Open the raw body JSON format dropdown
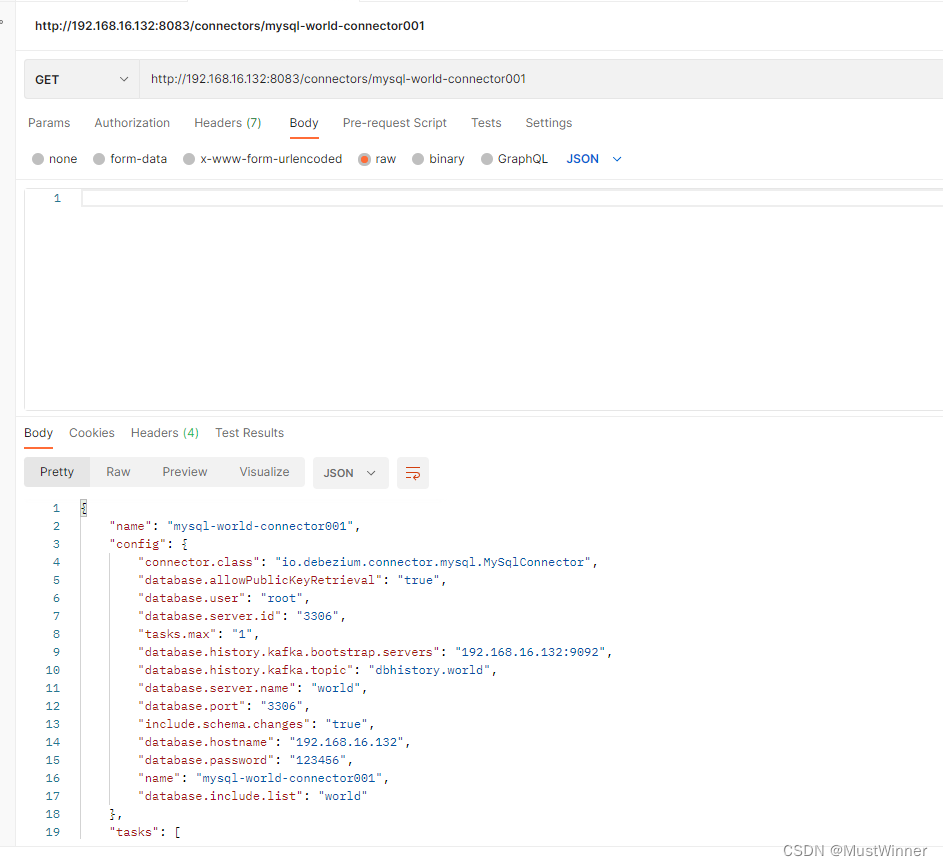Viewport: 943px width, 866px height. pyautogui.click(x=594, y=158)
